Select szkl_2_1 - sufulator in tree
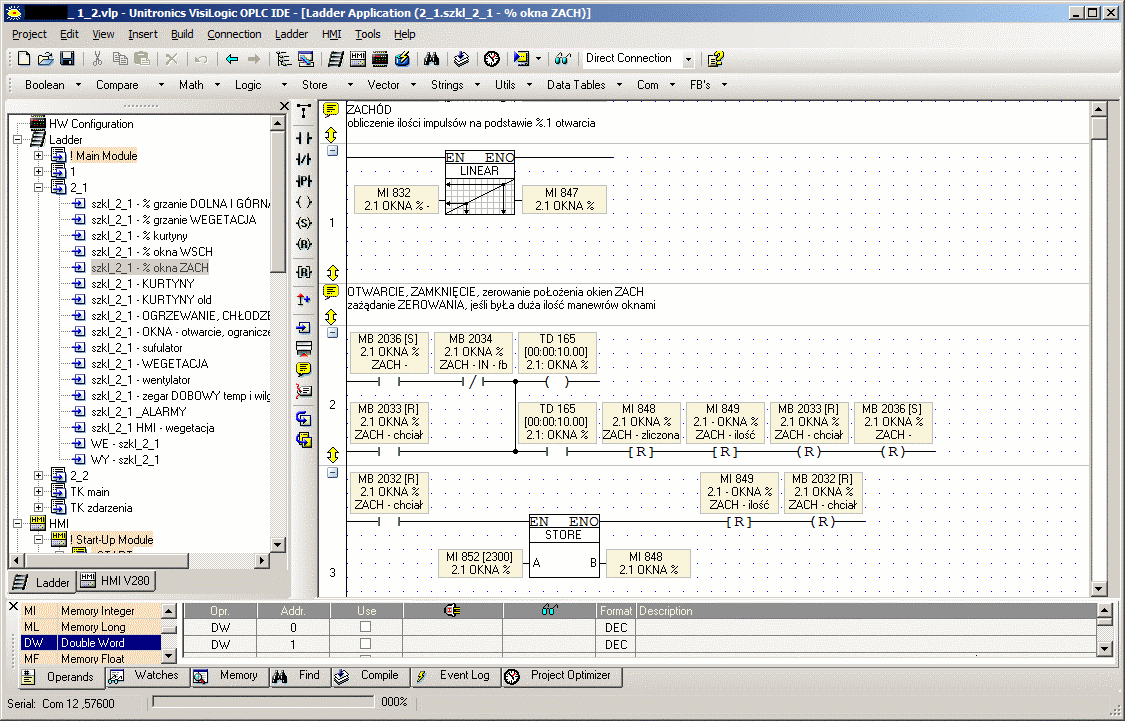The height and width of the screenshot is (721, 1125). coord(136,348)
